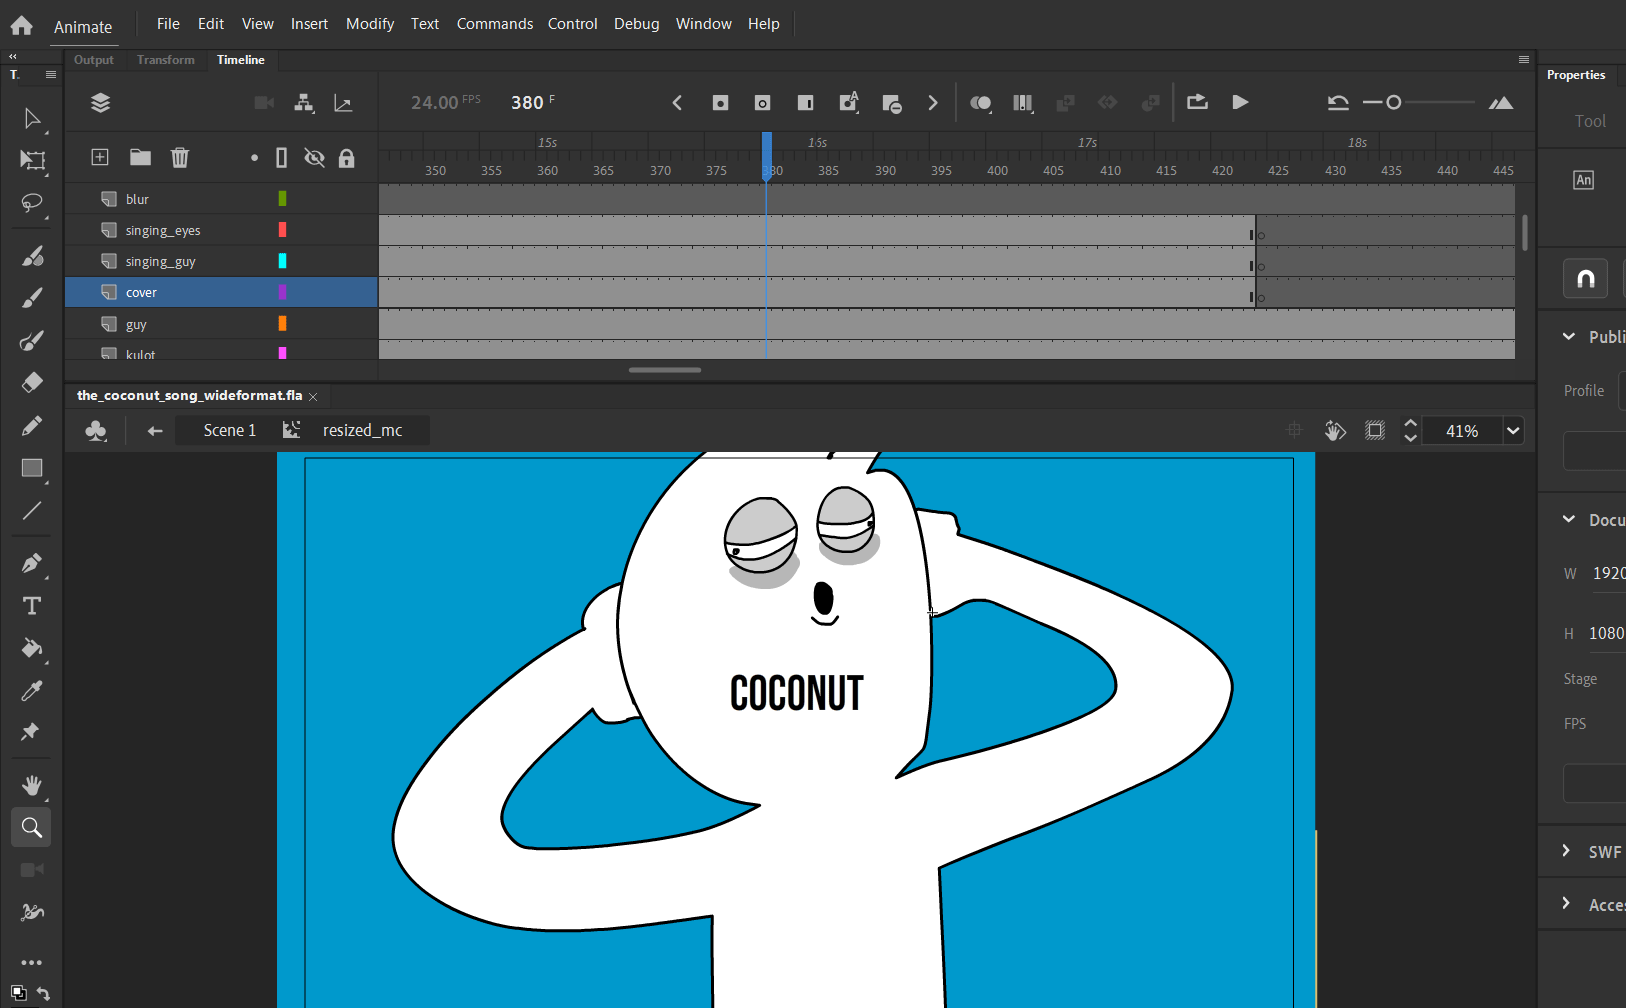
Task: Select the Text tool
Action: pyautogui.click(x=32, y=606)
